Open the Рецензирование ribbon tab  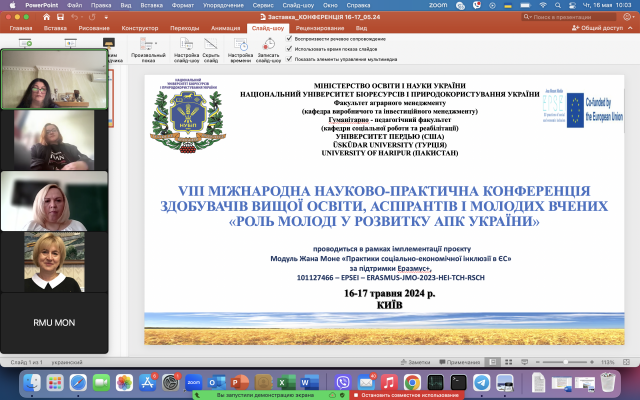point(320,28)
